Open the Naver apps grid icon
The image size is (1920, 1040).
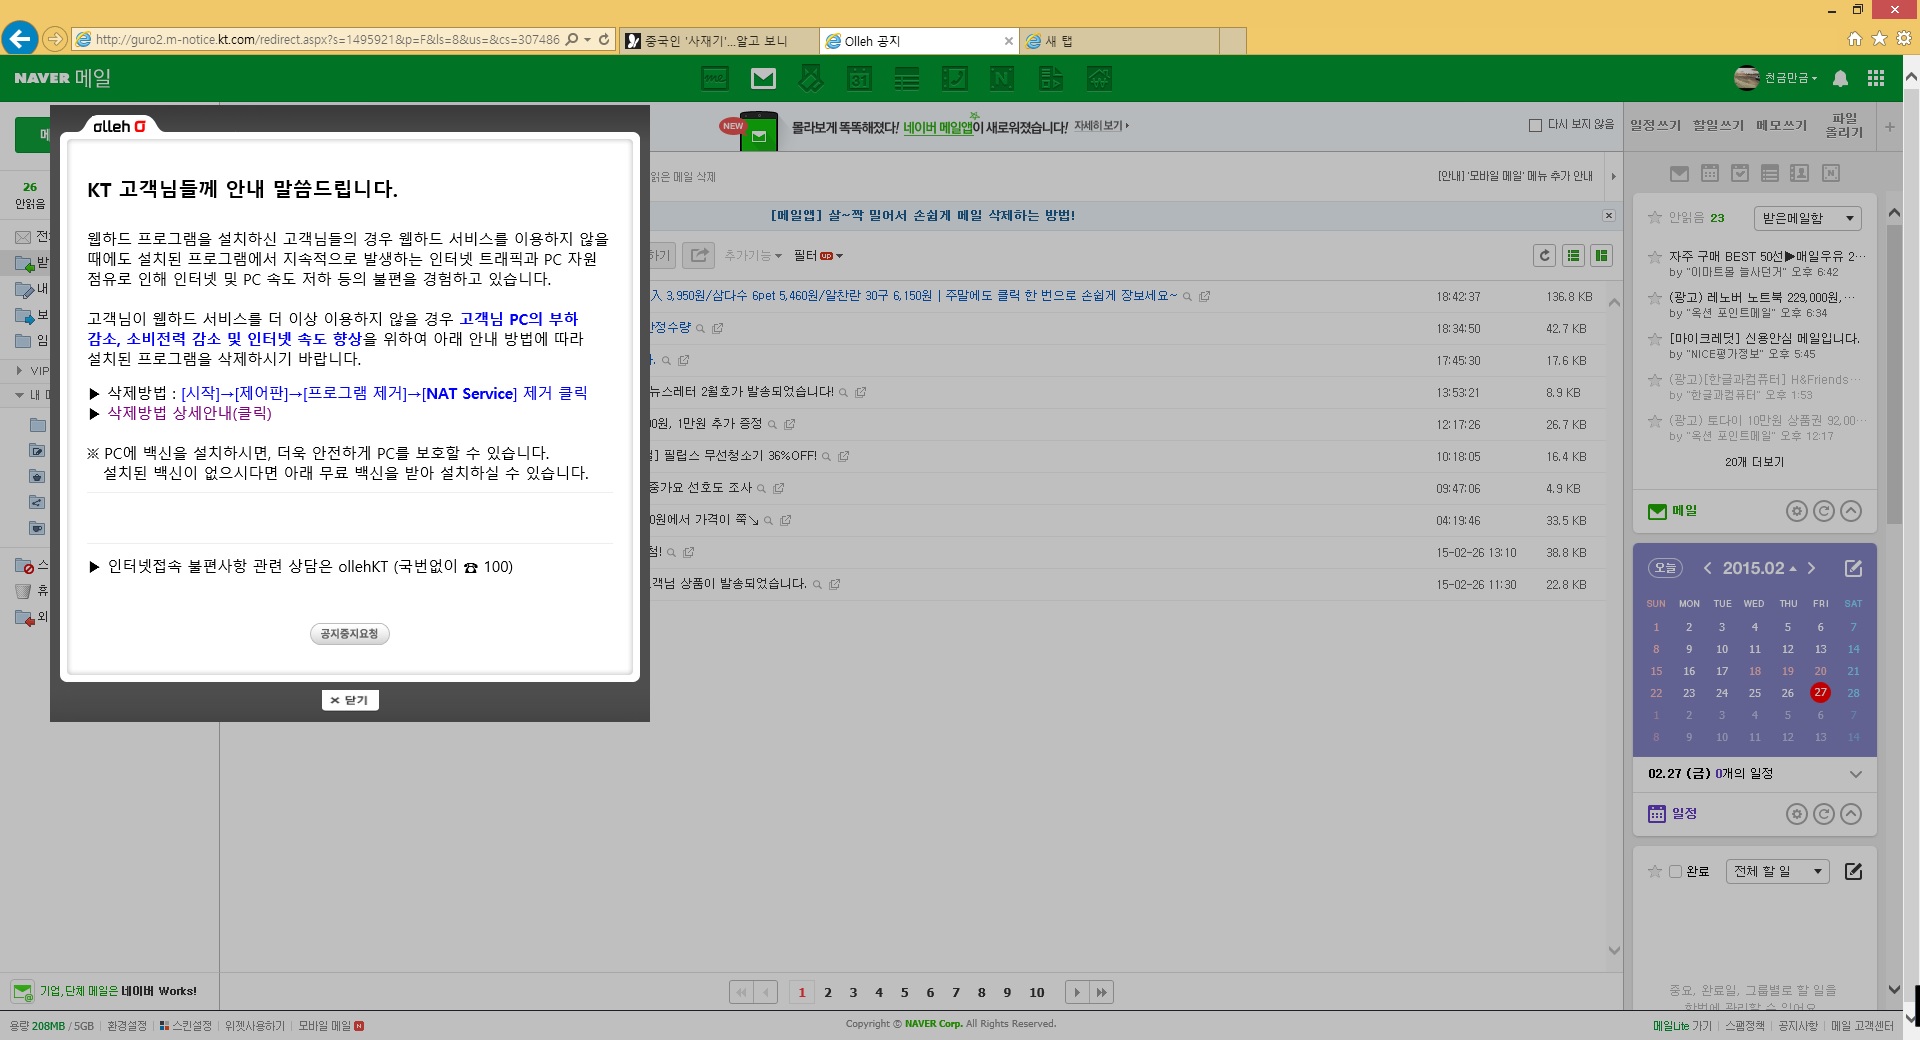(x=1876, y=78)
